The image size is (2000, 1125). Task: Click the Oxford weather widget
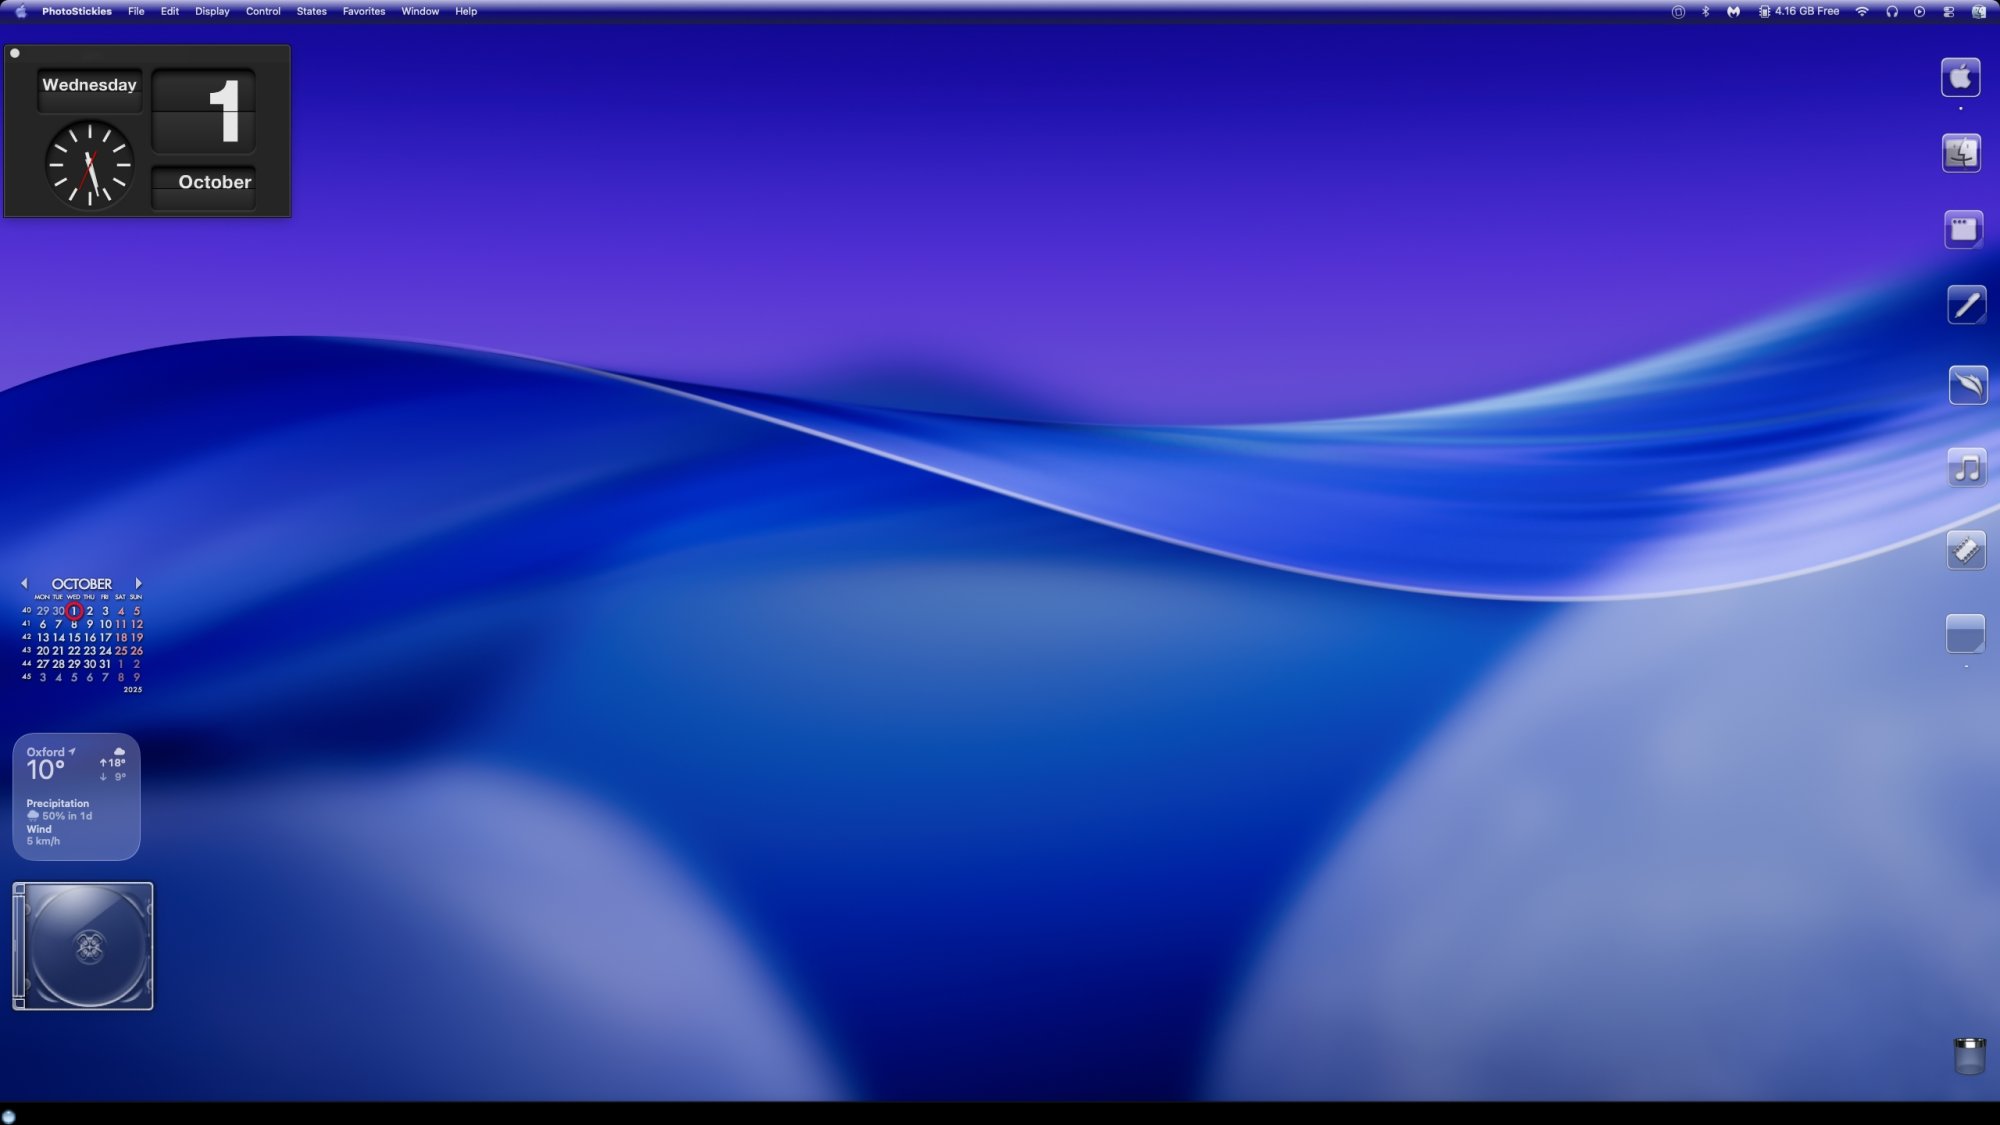pyautogui.click(x=76, y=796)
